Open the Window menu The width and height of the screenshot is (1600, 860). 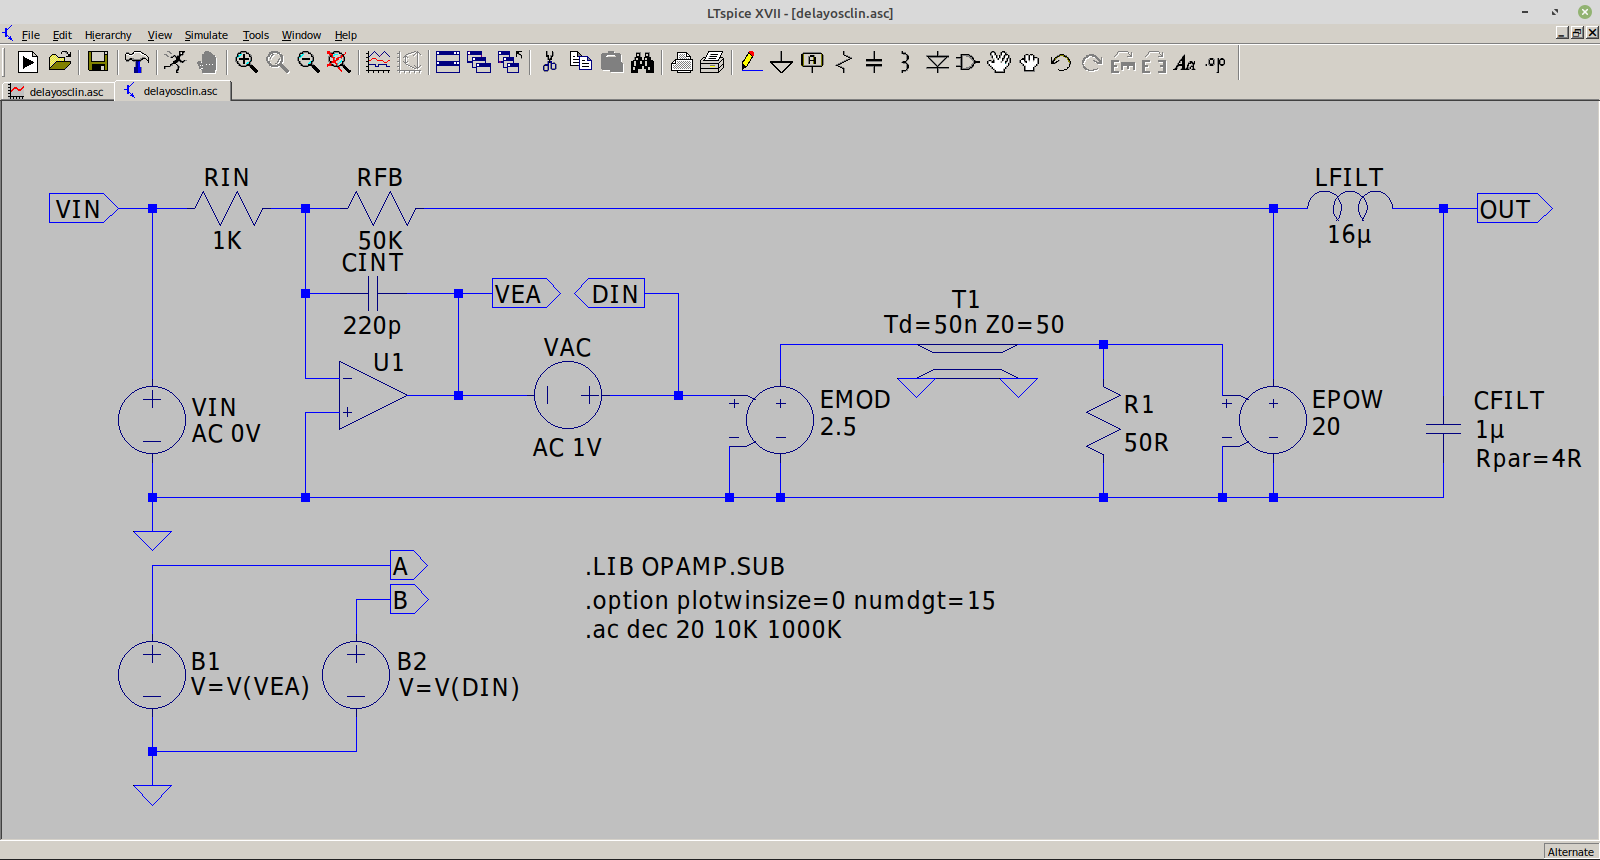coord(301,35)
